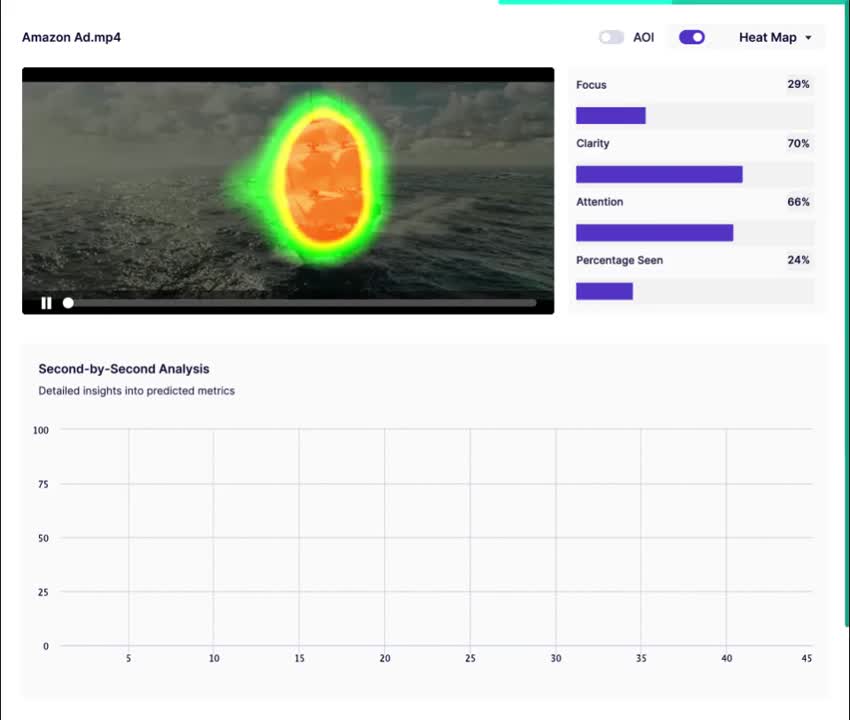Viewport: 850px width, 720px height.
Task: Click the Attention metric label
Action: pos(599,202)
